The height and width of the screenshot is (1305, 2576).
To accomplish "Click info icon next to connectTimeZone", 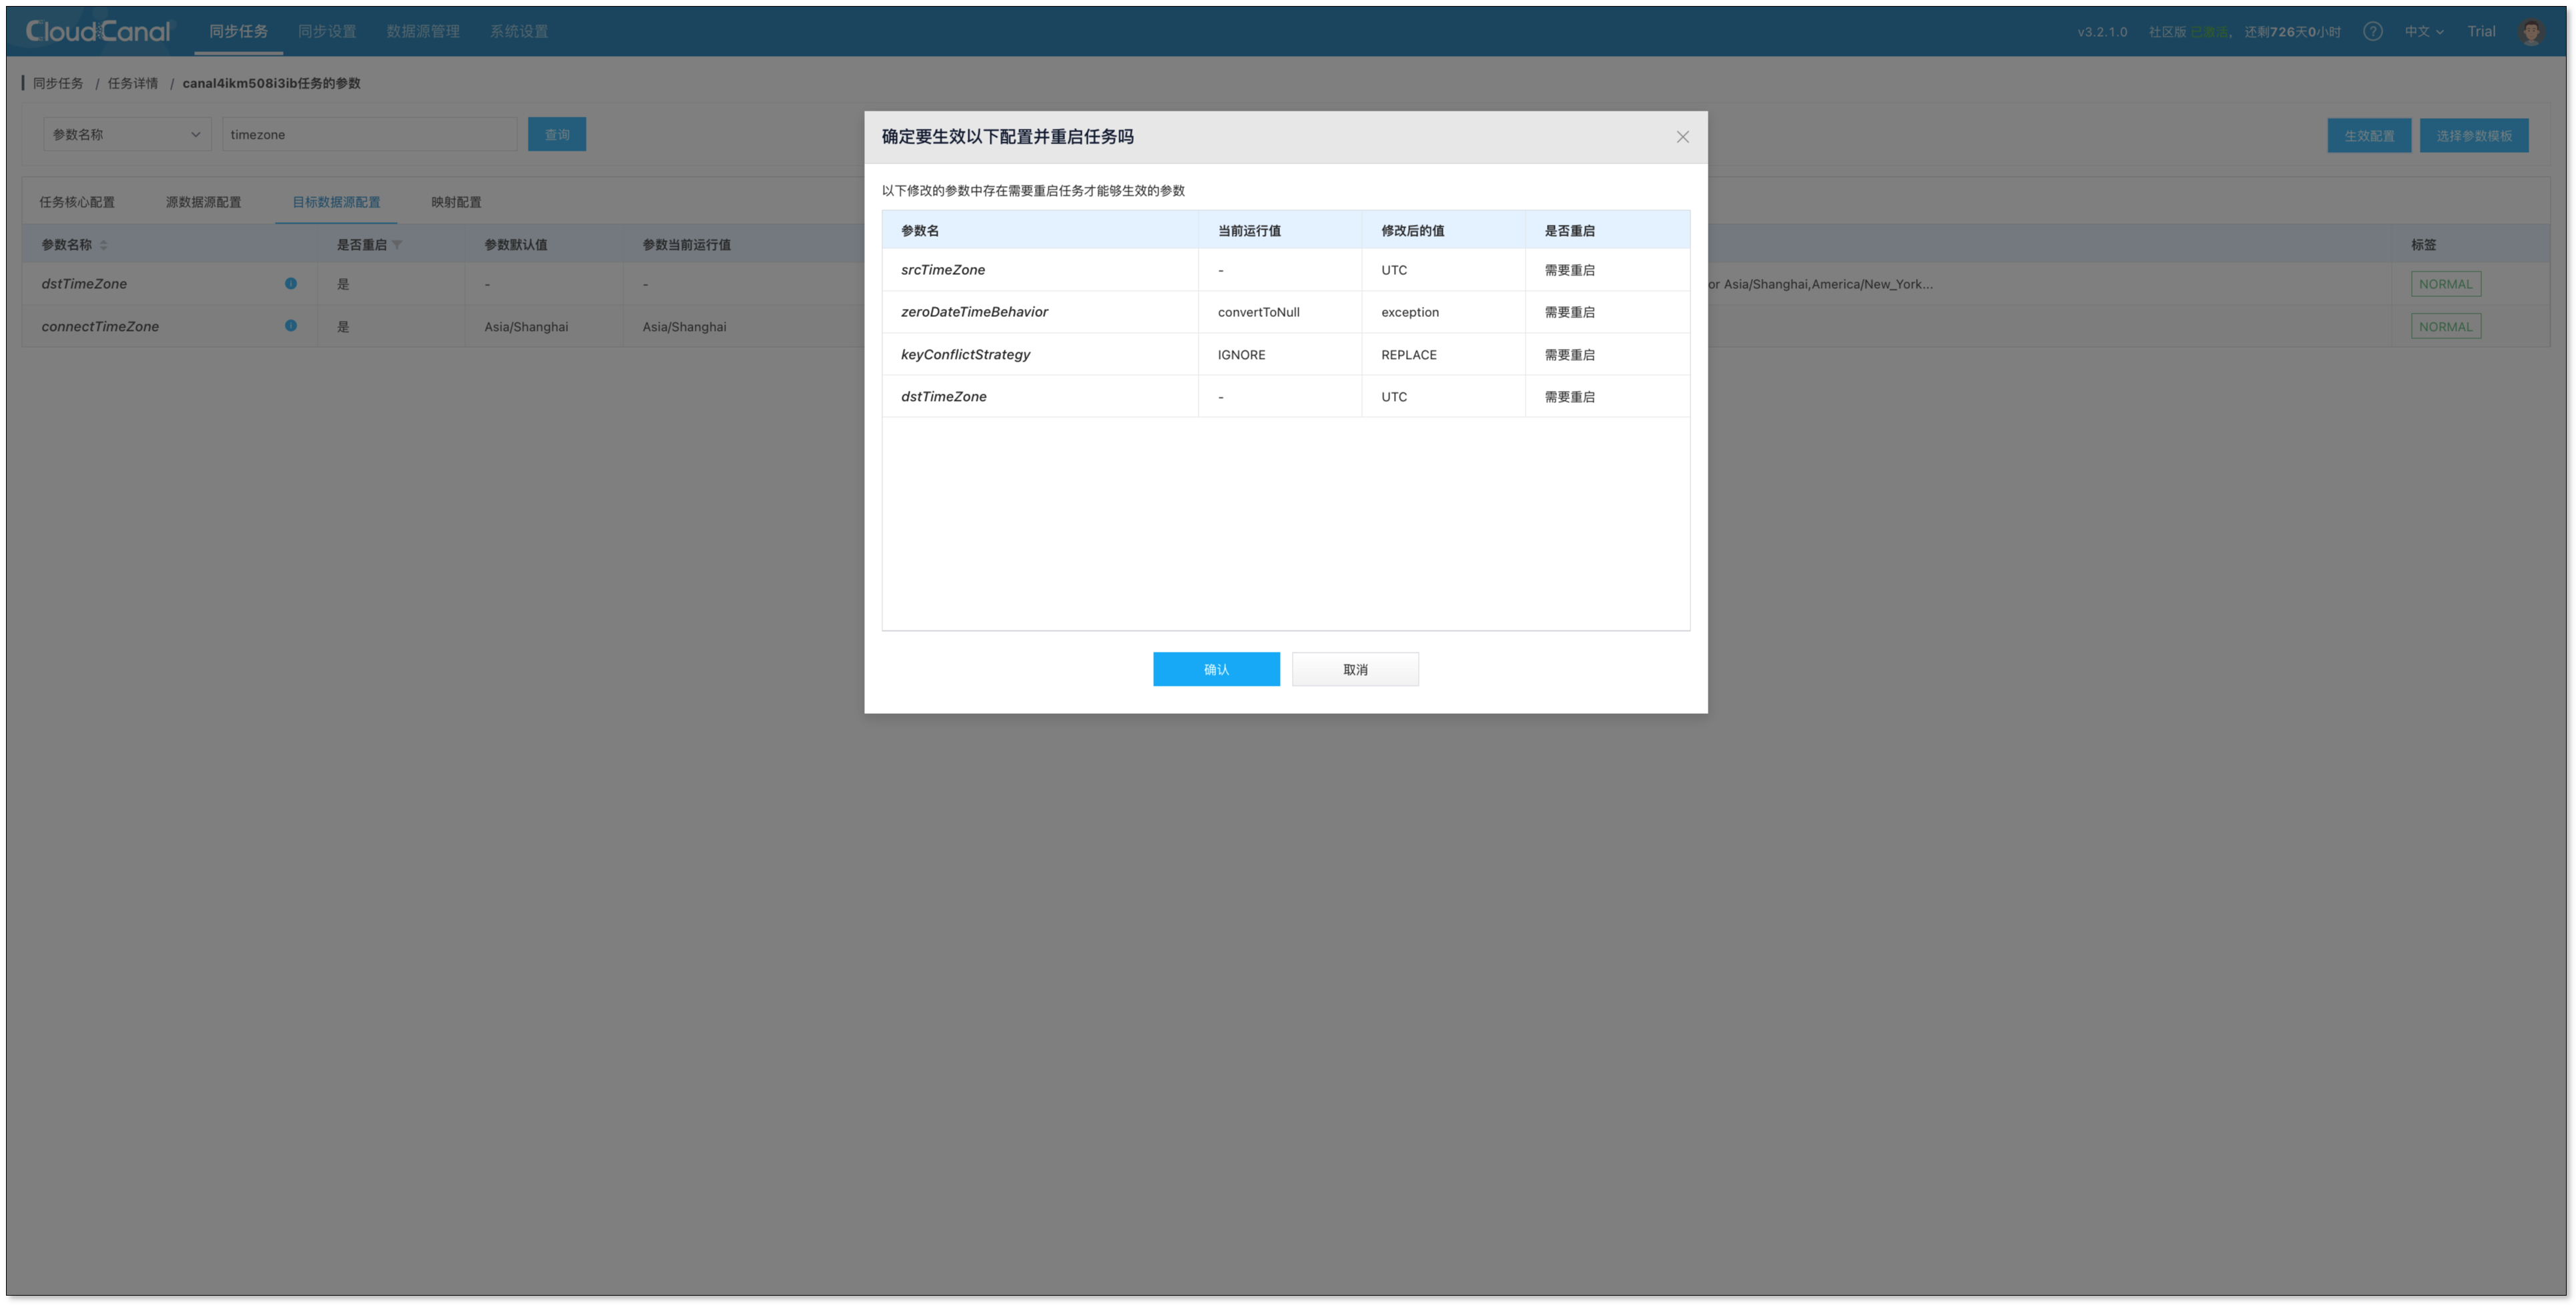I will click(x=291, y=326).
